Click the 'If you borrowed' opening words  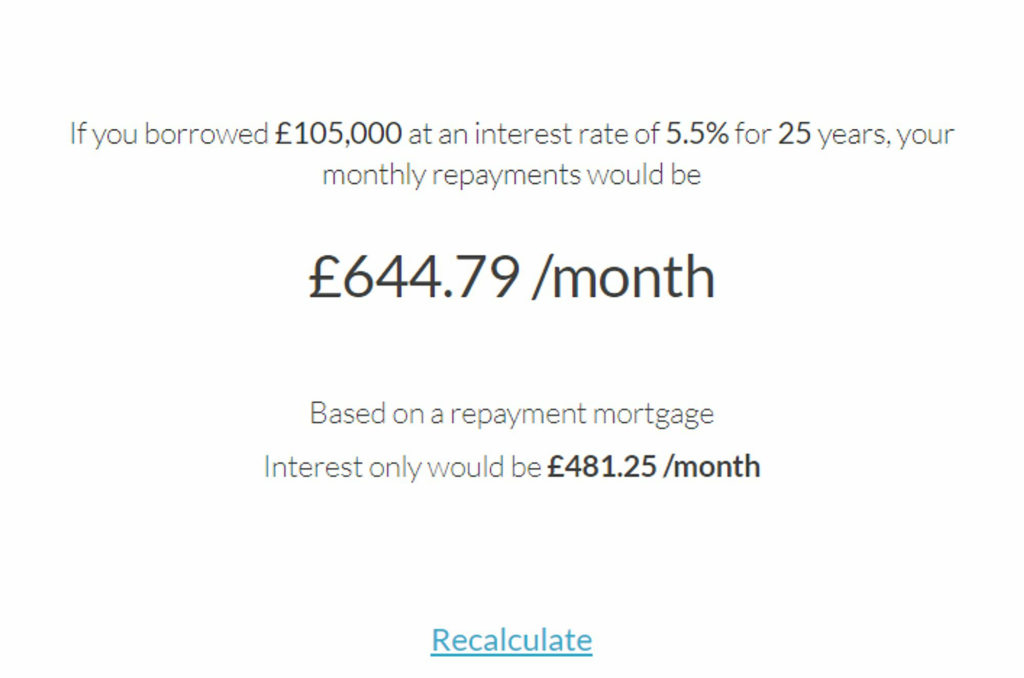tap(169, 135)
